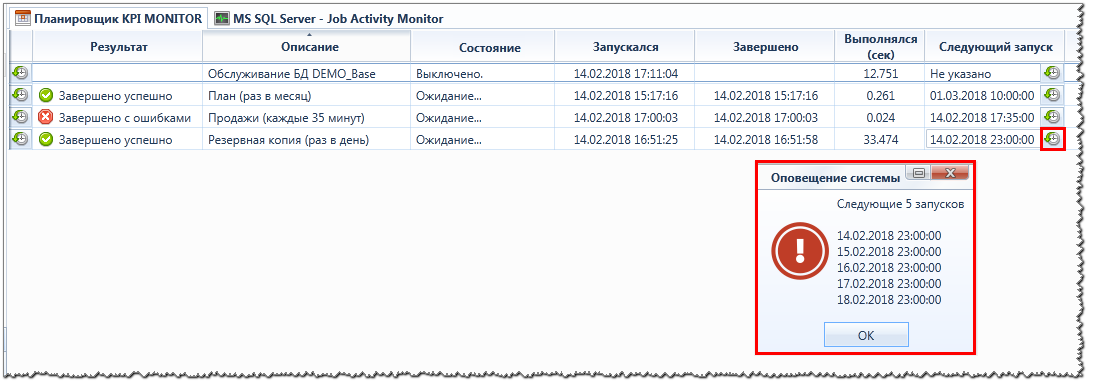Click run icon left of Резервная копия row
Viewport: 1093px width, 387px height.
21,140
